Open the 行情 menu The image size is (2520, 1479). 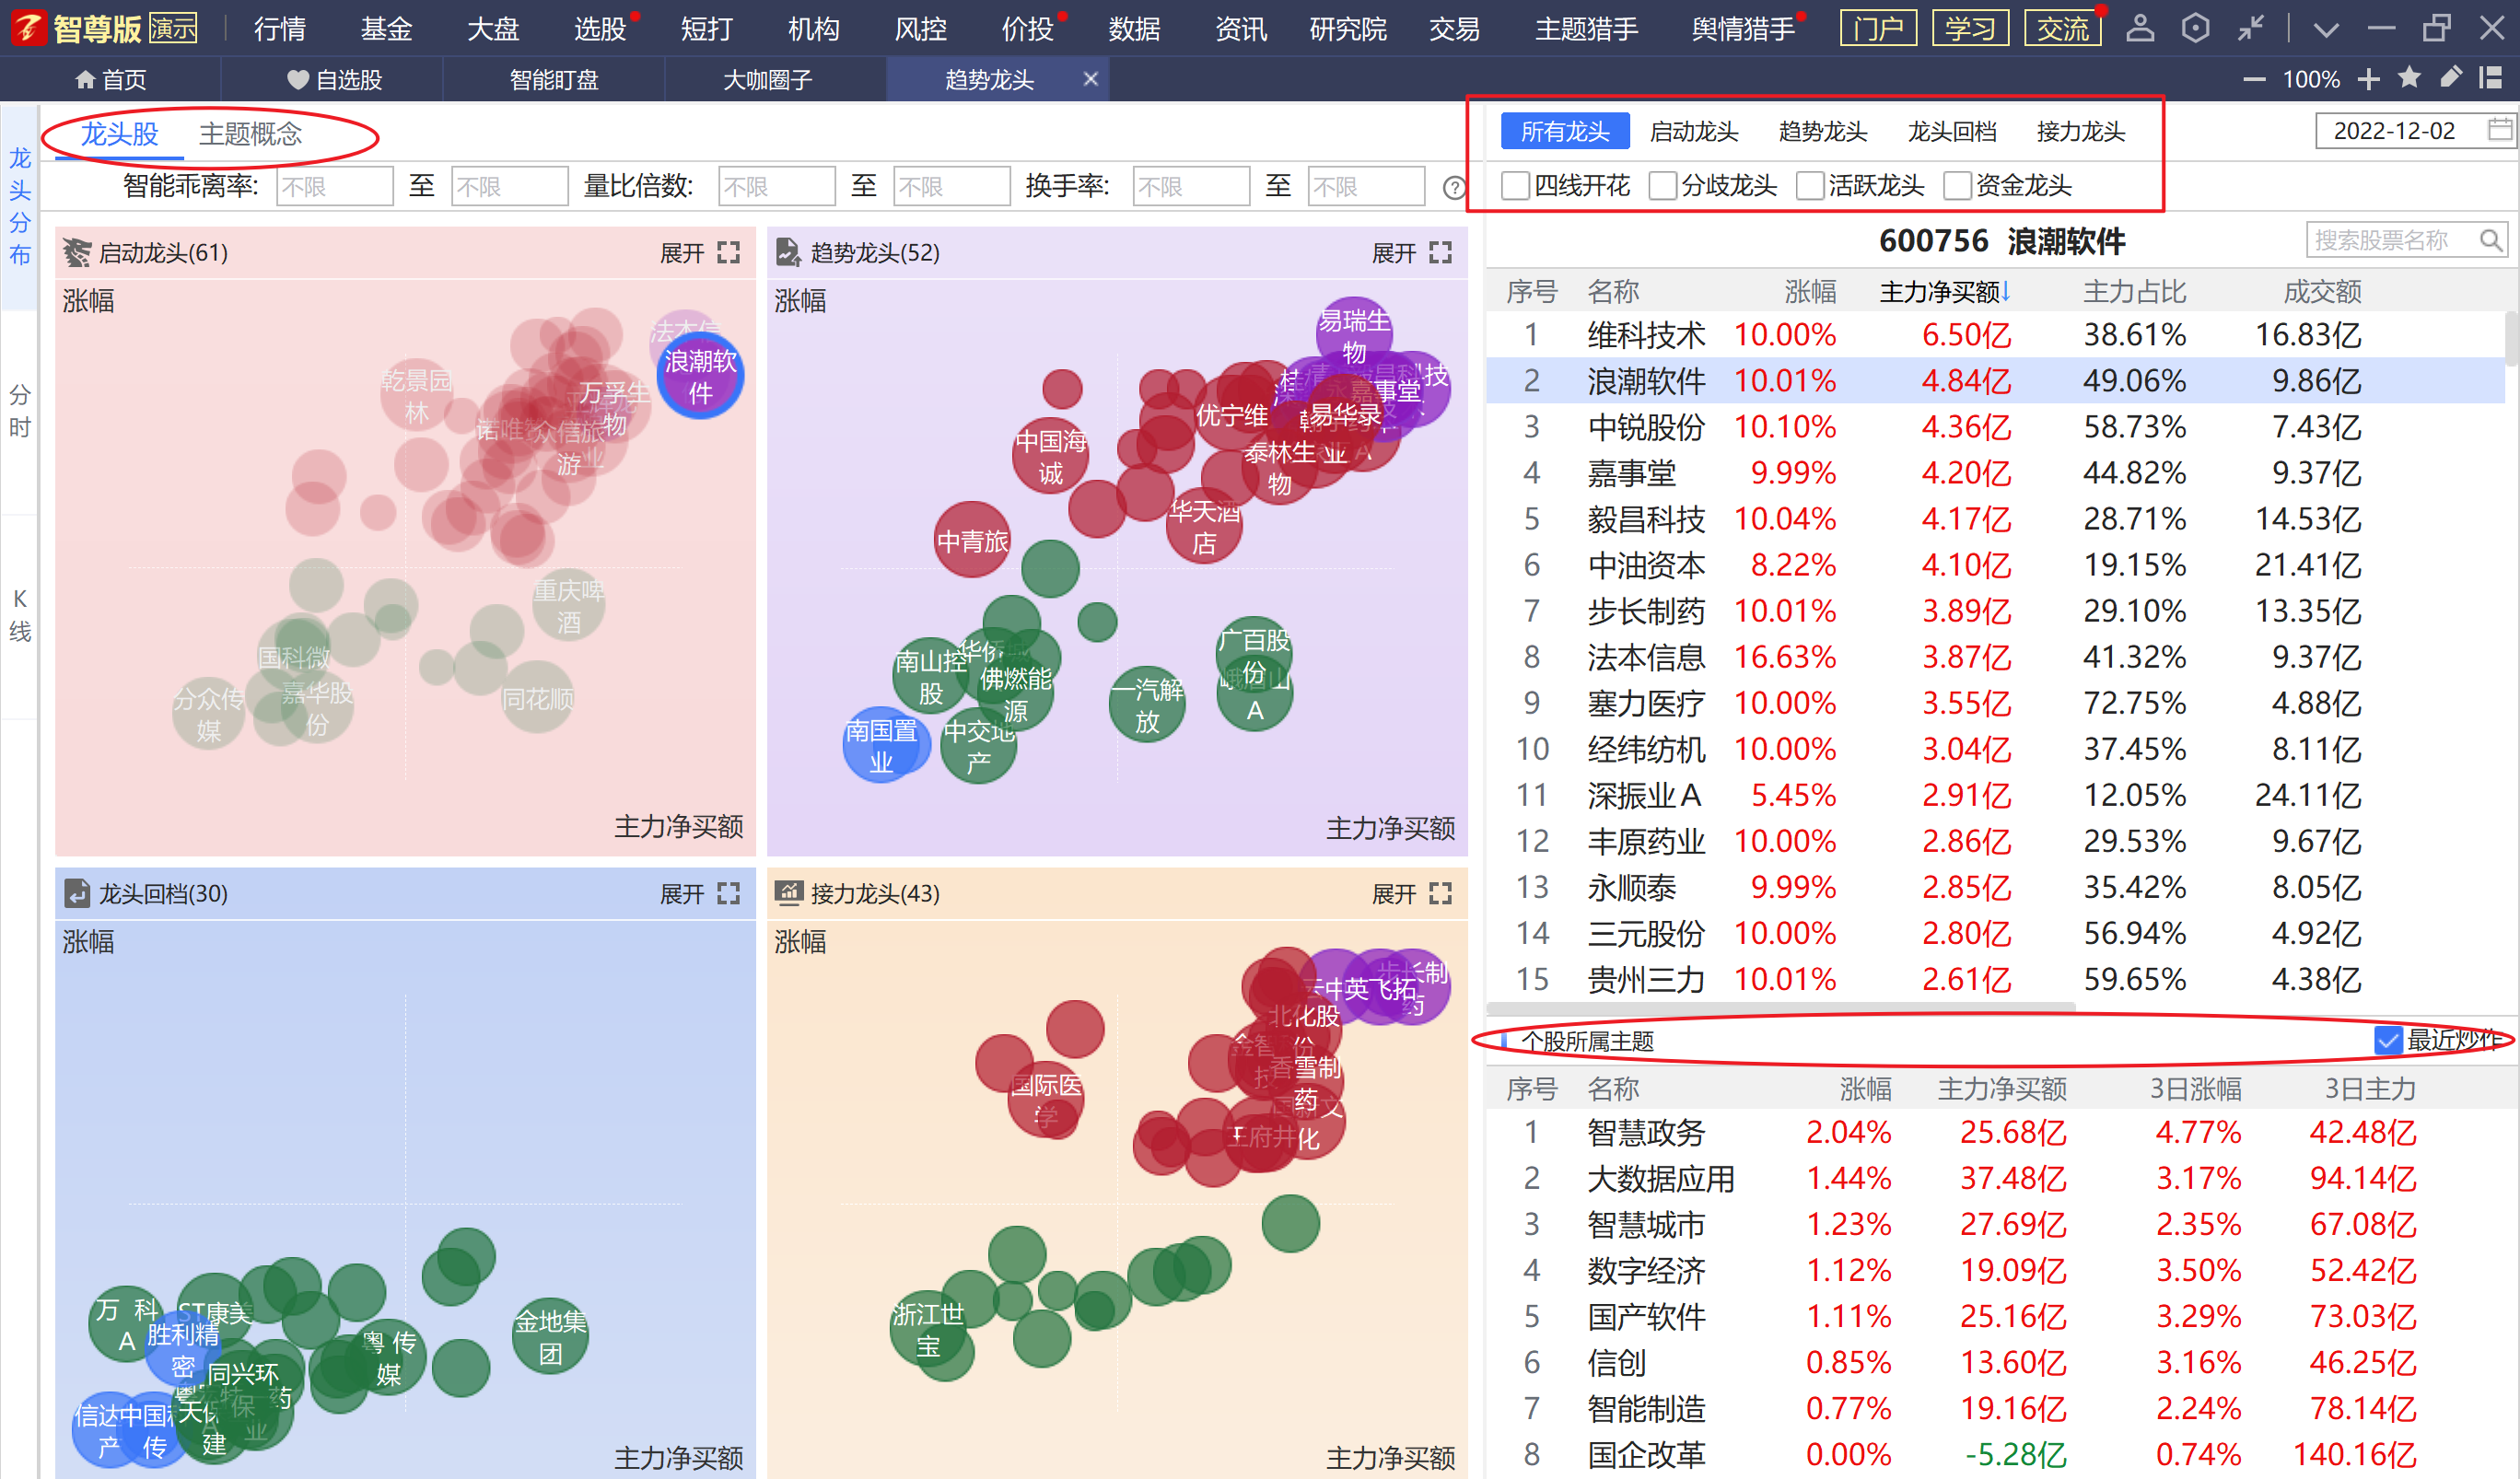coord(279,28)
